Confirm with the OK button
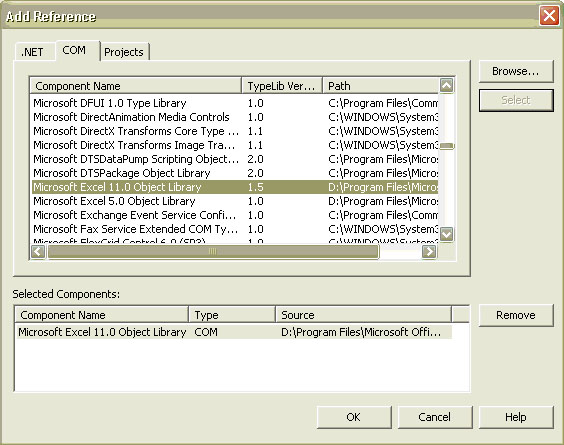 [x=354, y=417]
